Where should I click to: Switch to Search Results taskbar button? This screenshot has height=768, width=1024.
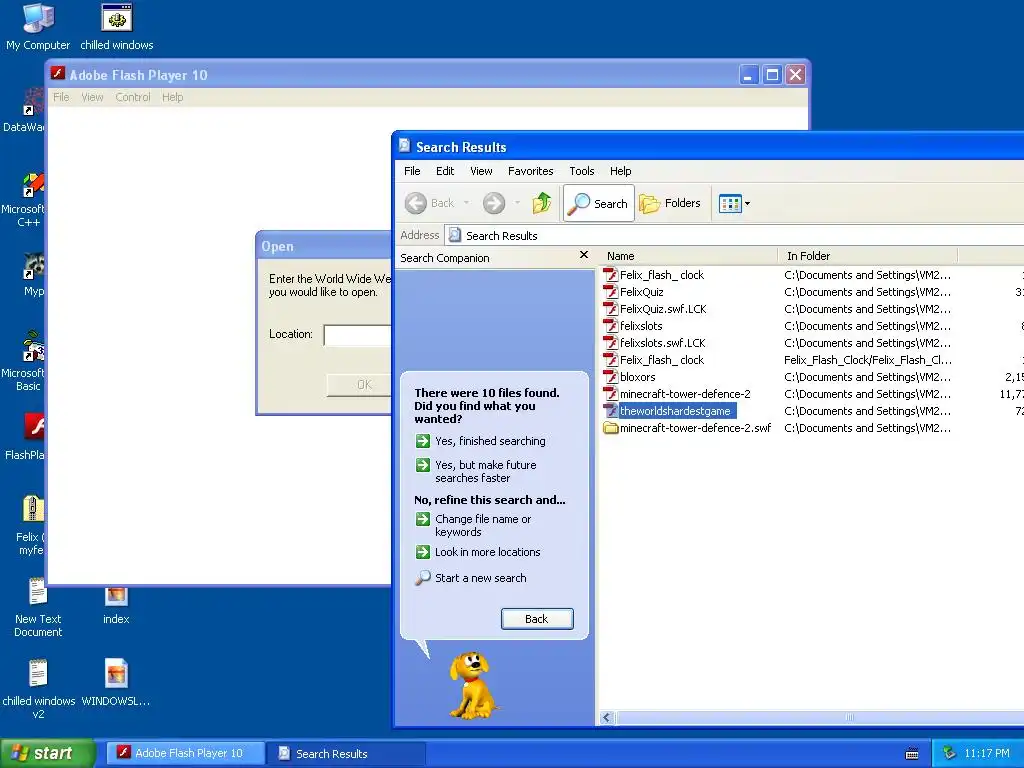coord(346,753)
